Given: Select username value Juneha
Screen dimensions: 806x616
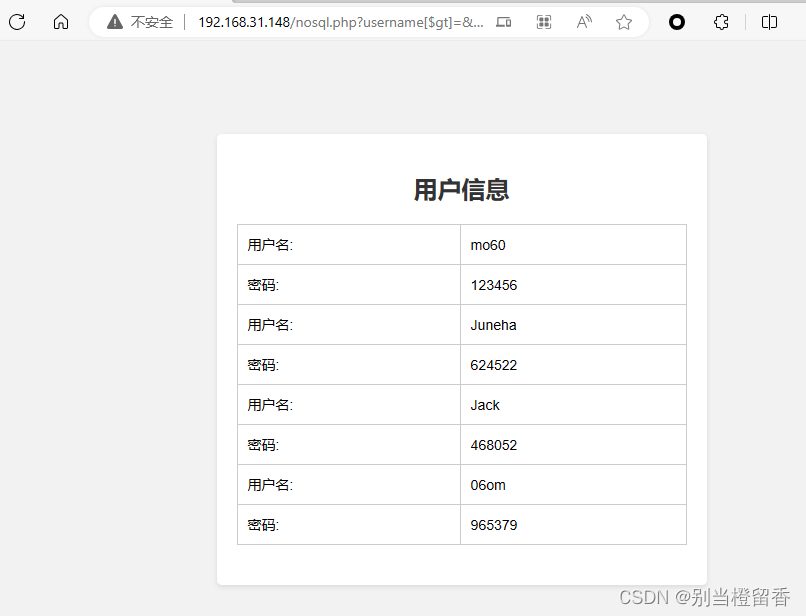Looking at the screenshot, I should click(493, 325).
